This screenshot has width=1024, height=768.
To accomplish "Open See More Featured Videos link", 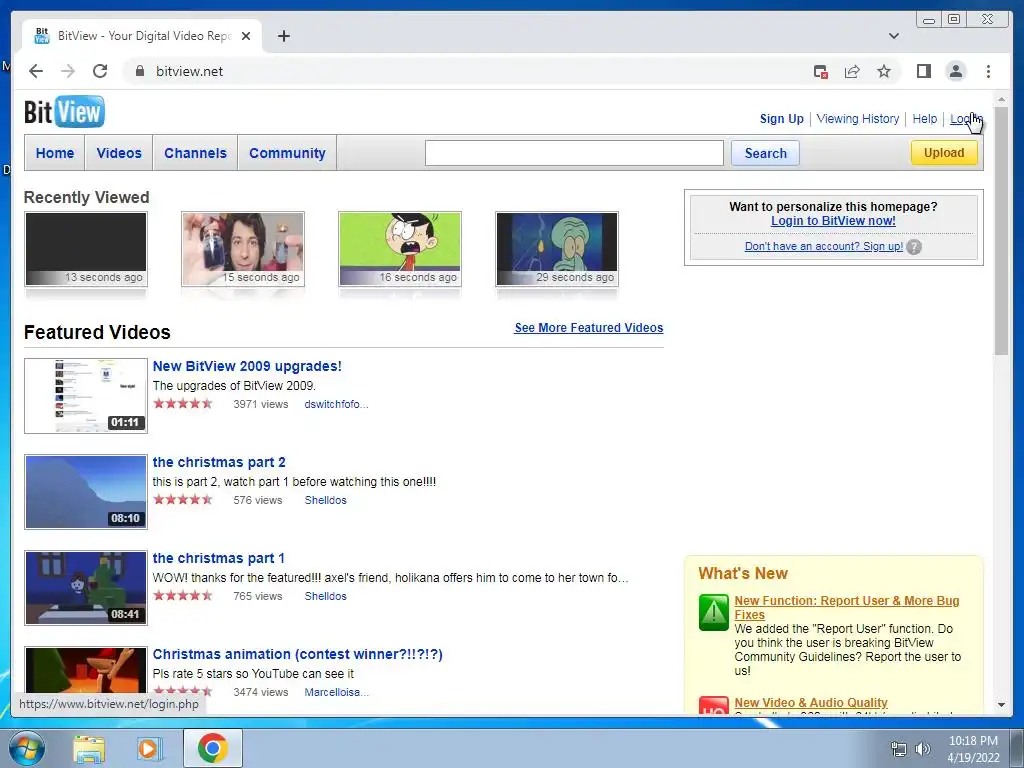I will [x=588, y=328].
